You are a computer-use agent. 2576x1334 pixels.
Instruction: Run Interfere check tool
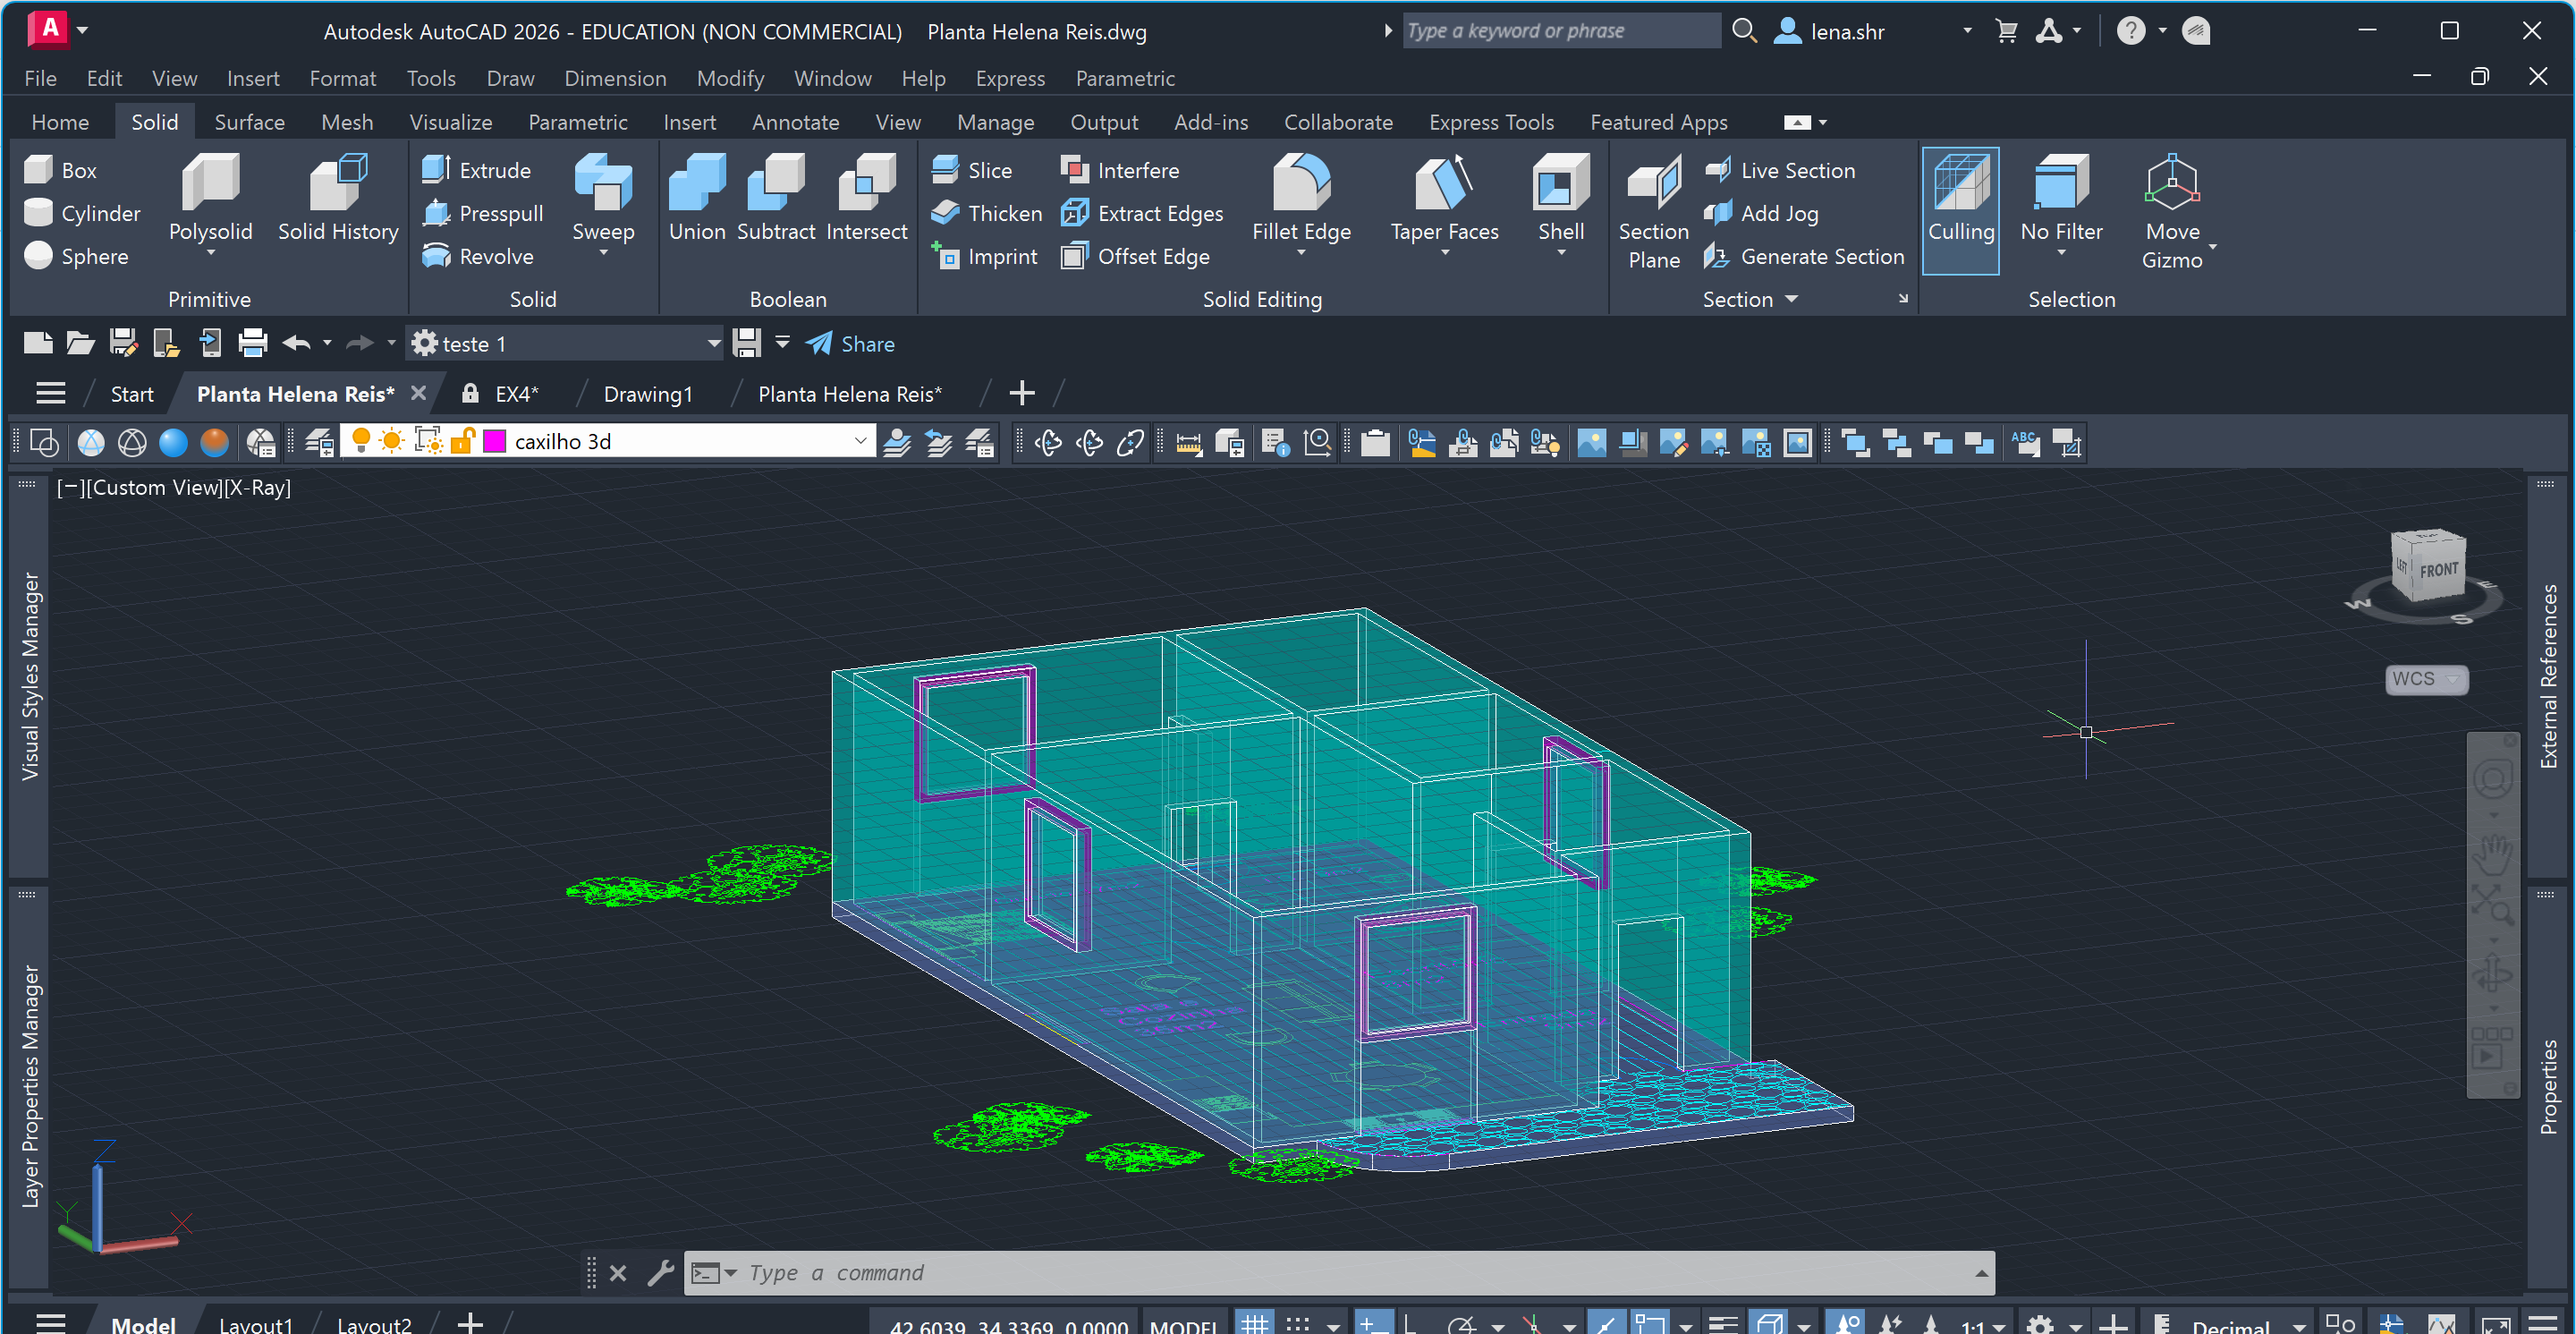click(x=1120, y=170)
